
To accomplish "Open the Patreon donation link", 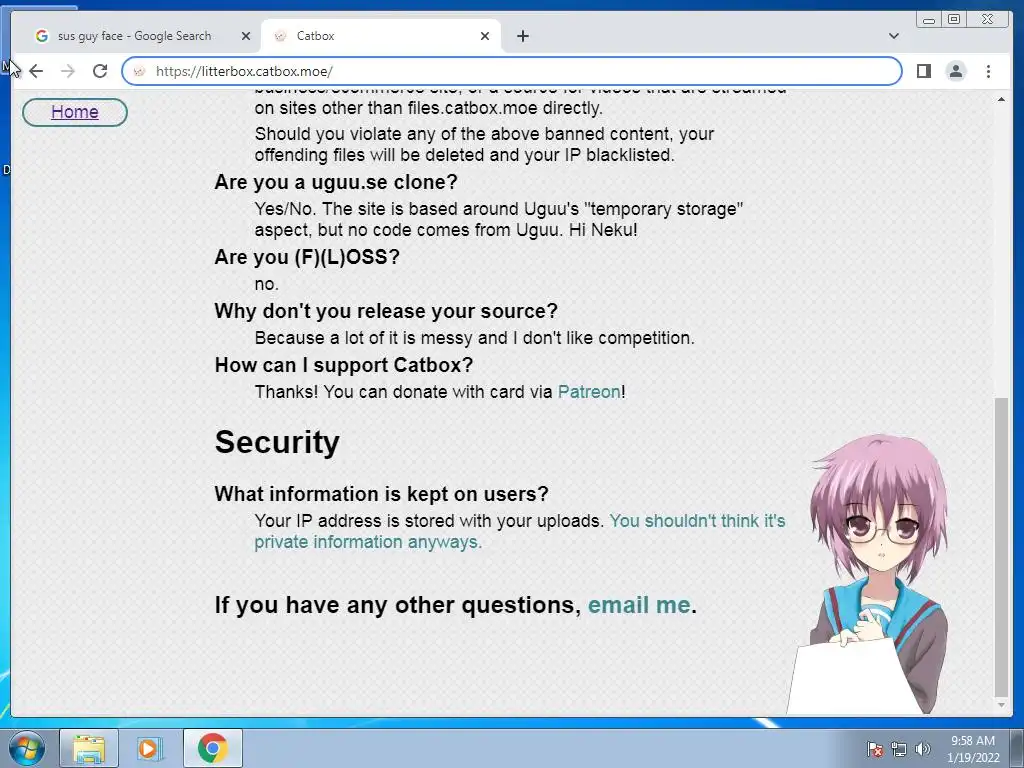I will (588, 392).
